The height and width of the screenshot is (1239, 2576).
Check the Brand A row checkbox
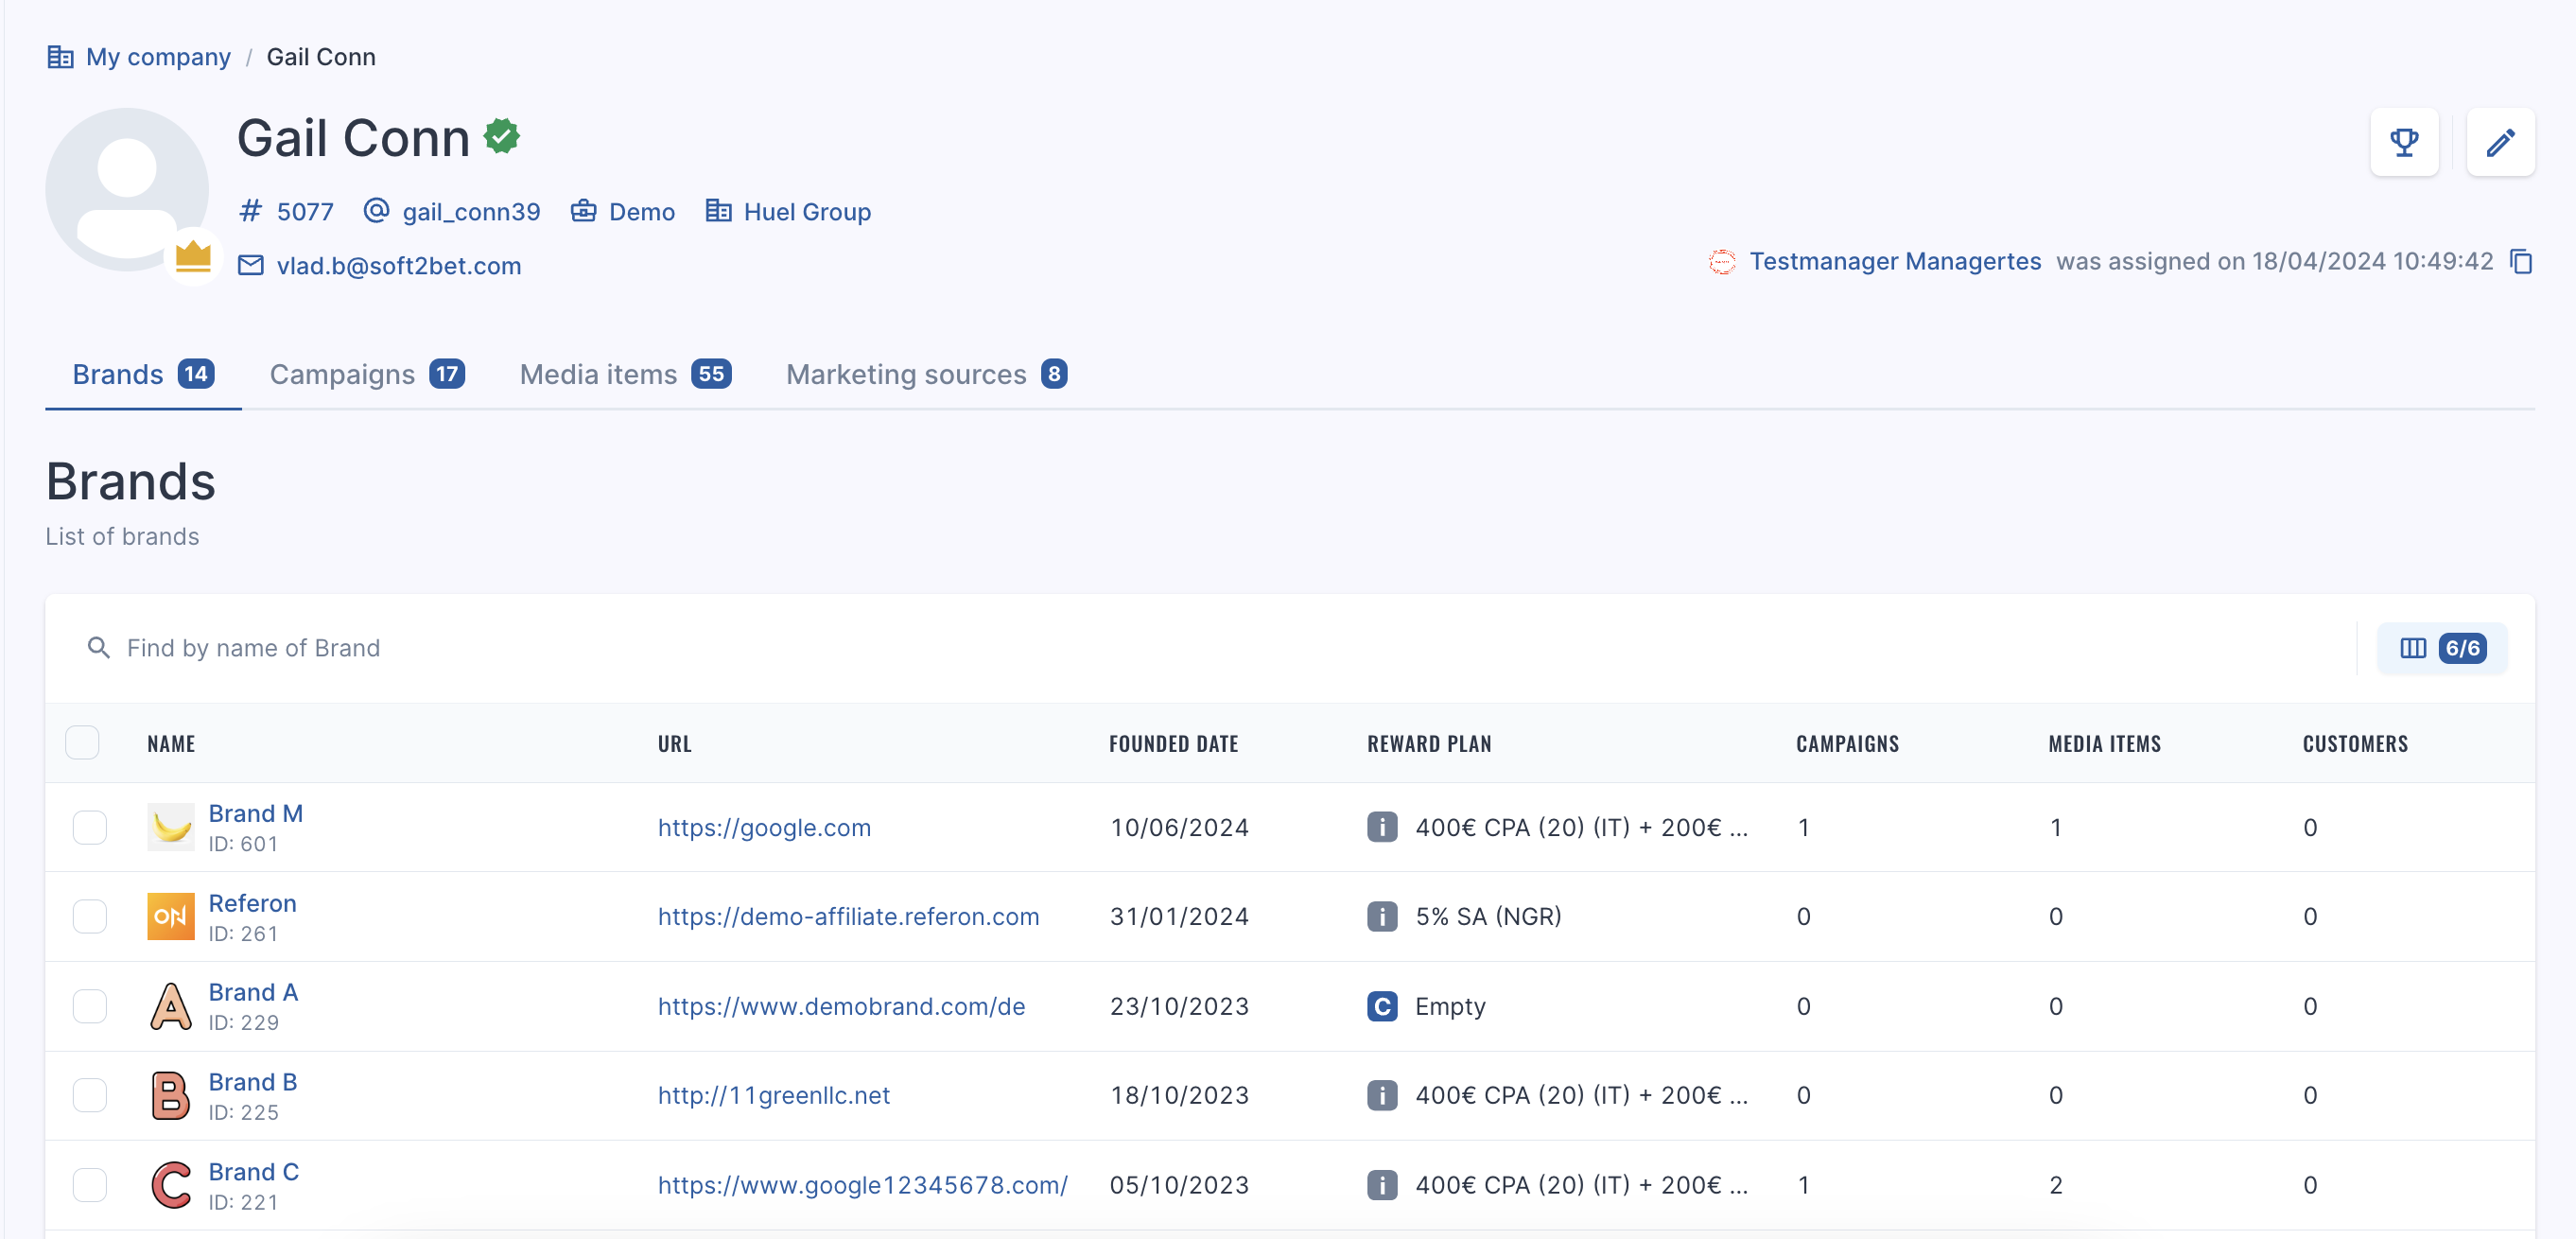point(90,1006)
